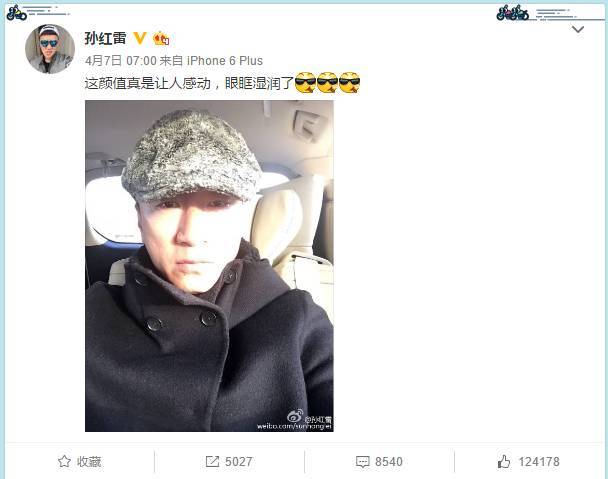Click the membership crown badge icon

[x=161, y=38]
